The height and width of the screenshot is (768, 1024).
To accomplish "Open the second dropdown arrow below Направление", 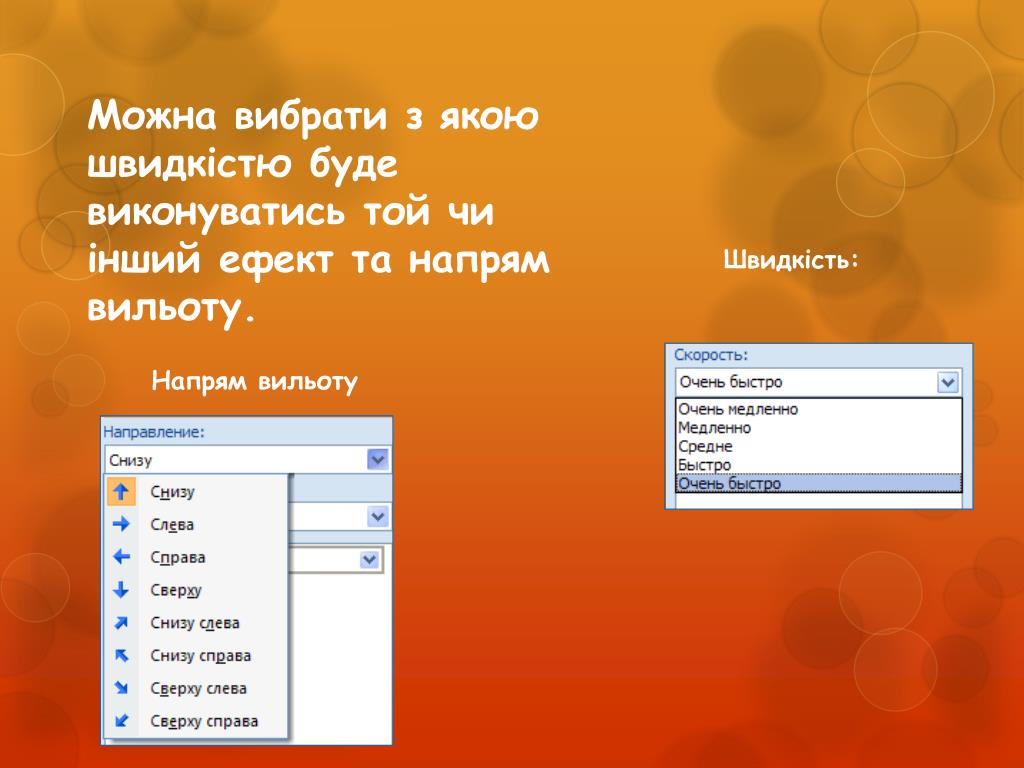I will 377,517.
